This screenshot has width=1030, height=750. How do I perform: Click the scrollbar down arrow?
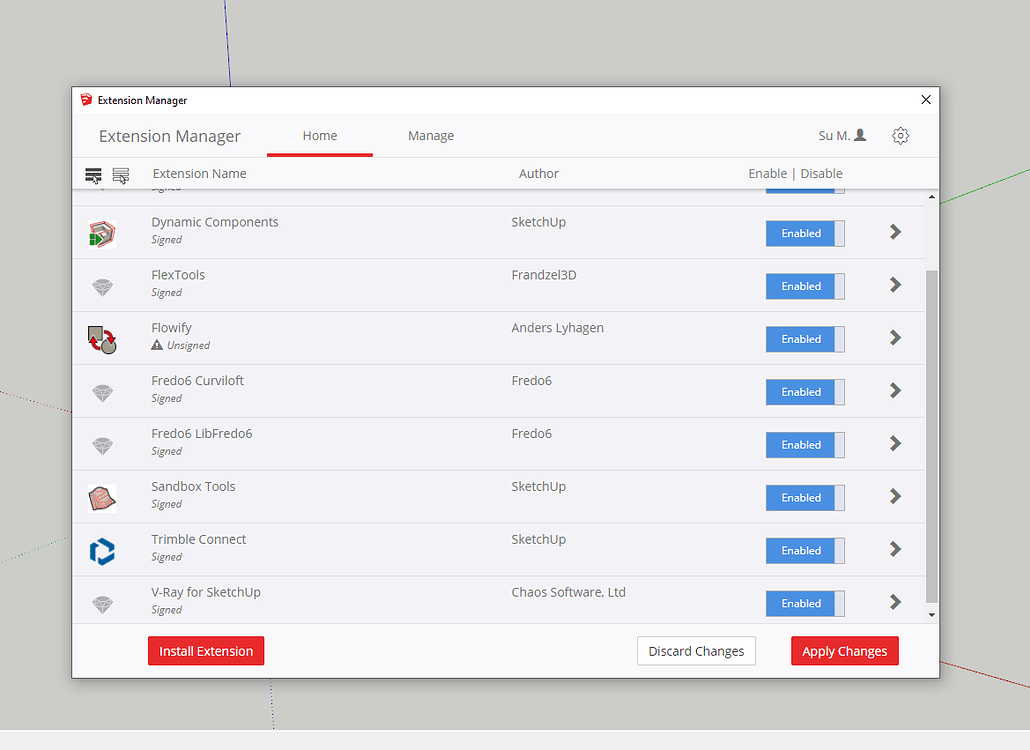coord(931,615)
